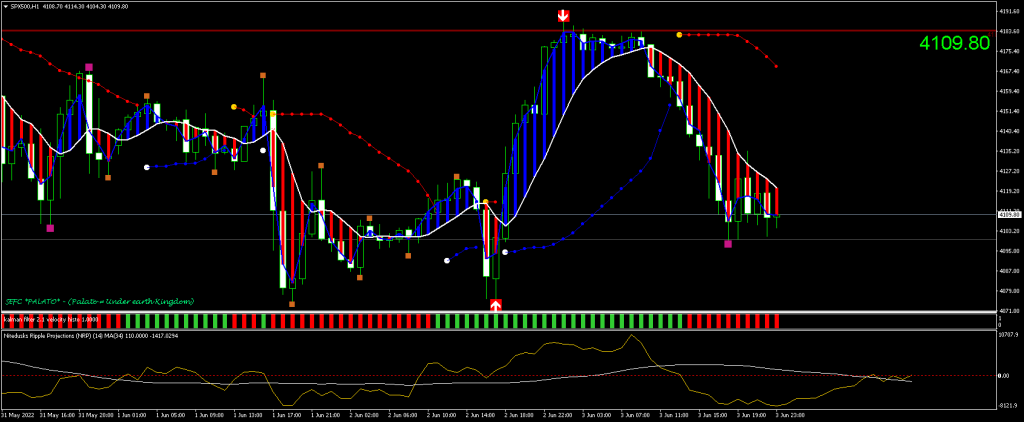Select the magenta square marker near 3 Jun 15:00
1024x422 pixels.
point(729,243)
